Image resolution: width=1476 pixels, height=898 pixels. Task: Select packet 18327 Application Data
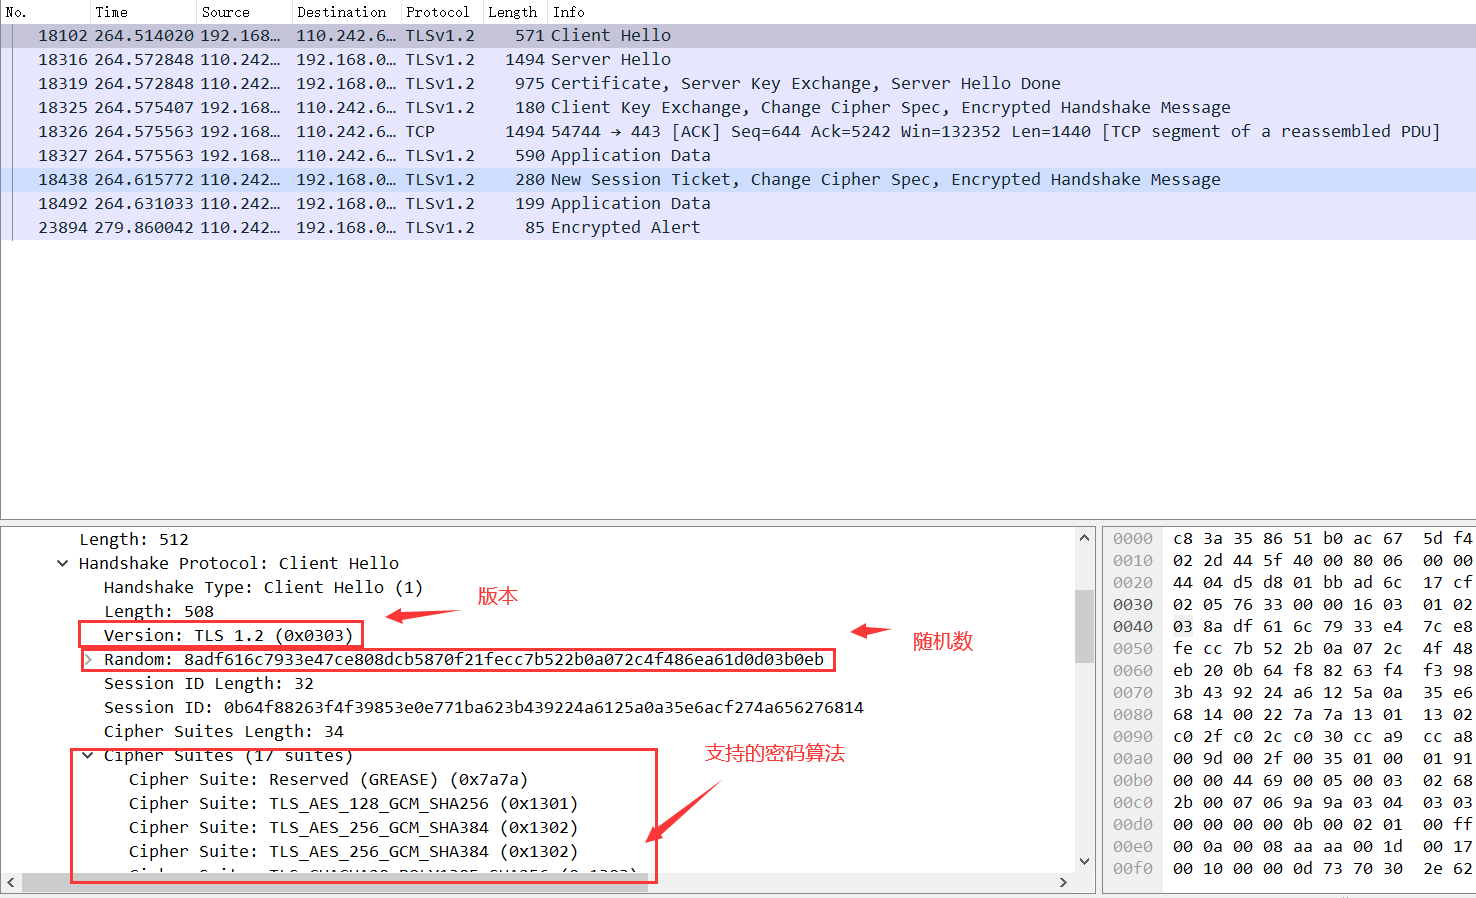pos(738,156)
